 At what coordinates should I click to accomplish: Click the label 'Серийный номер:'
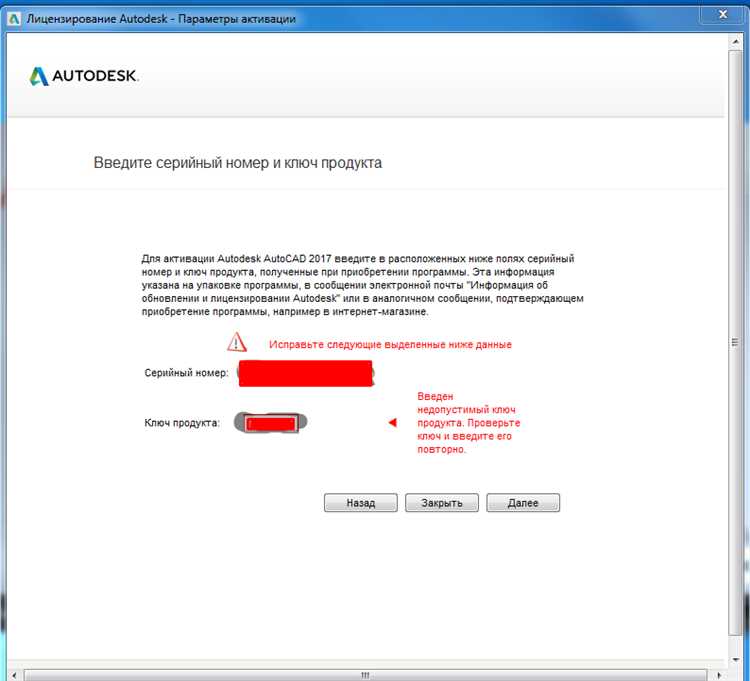coord(186,373)
